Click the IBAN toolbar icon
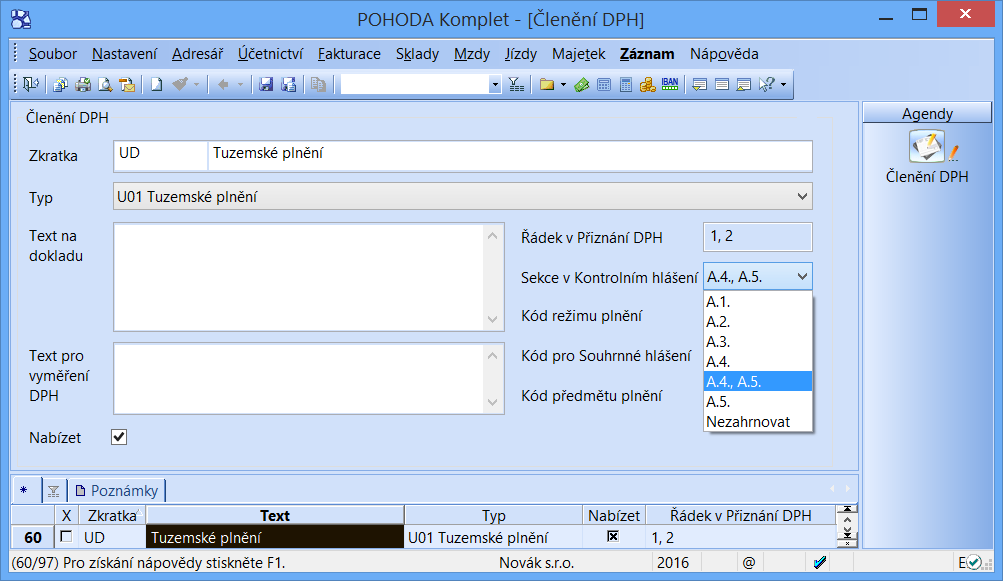The width and height of the screenshot is (1003, 581). (x=670, y=85)
